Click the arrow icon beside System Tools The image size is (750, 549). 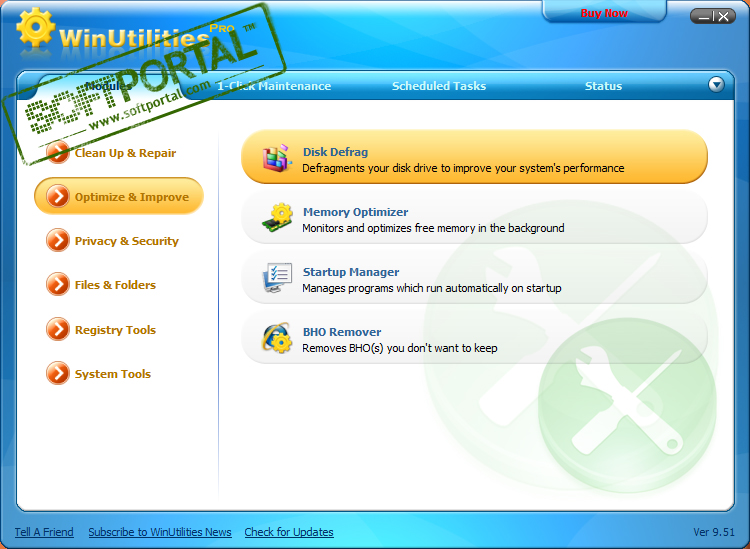58,373
